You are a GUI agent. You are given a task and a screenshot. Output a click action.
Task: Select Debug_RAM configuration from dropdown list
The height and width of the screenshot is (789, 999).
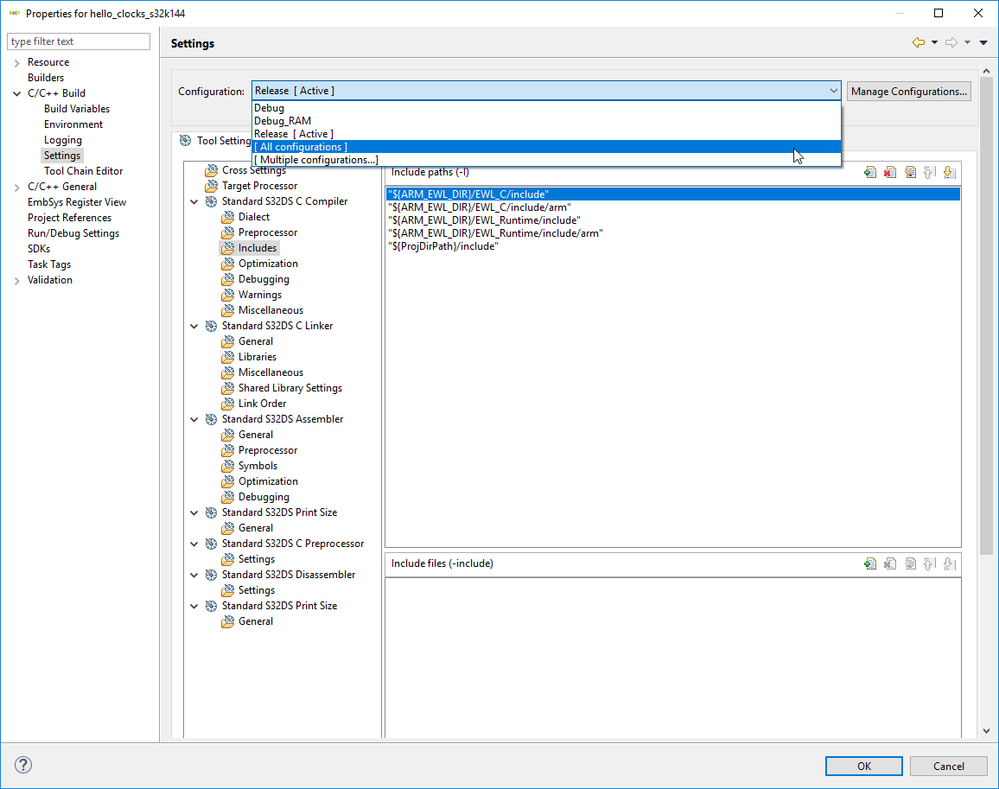(547, 120)
